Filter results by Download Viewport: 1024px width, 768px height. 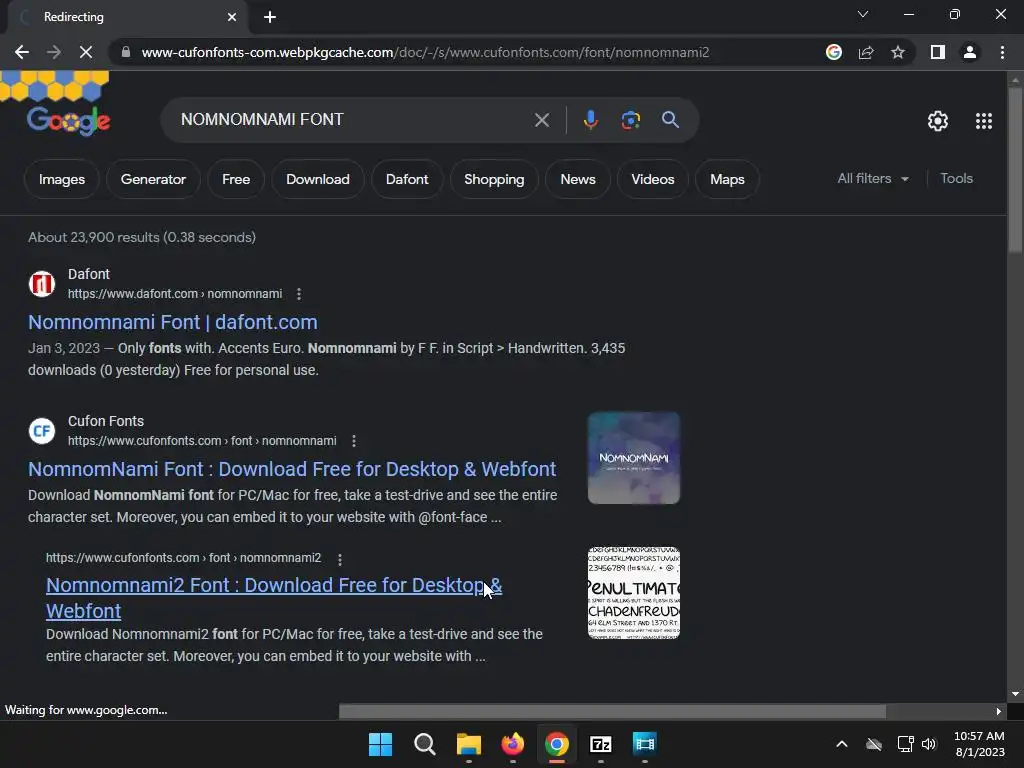coord(317,179)
